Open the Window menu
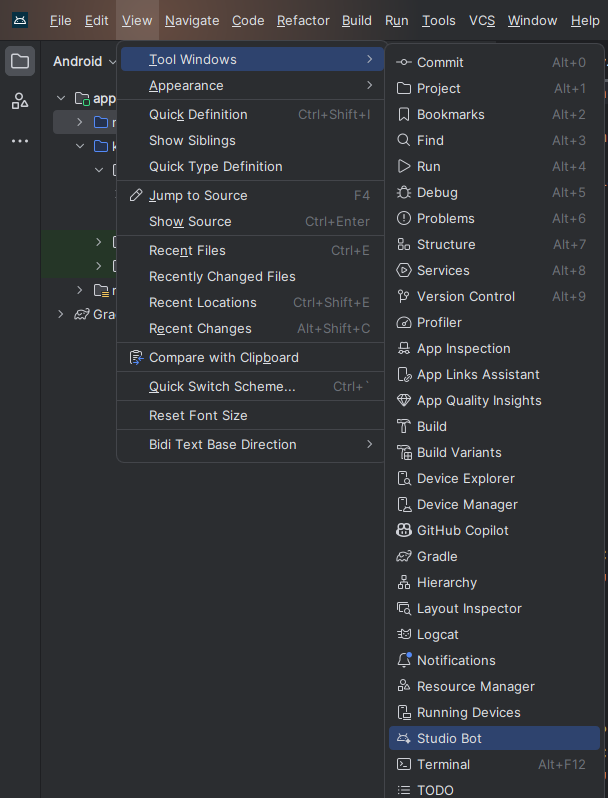608x798 pixels. pyautogui.click(x=532, y=21)
